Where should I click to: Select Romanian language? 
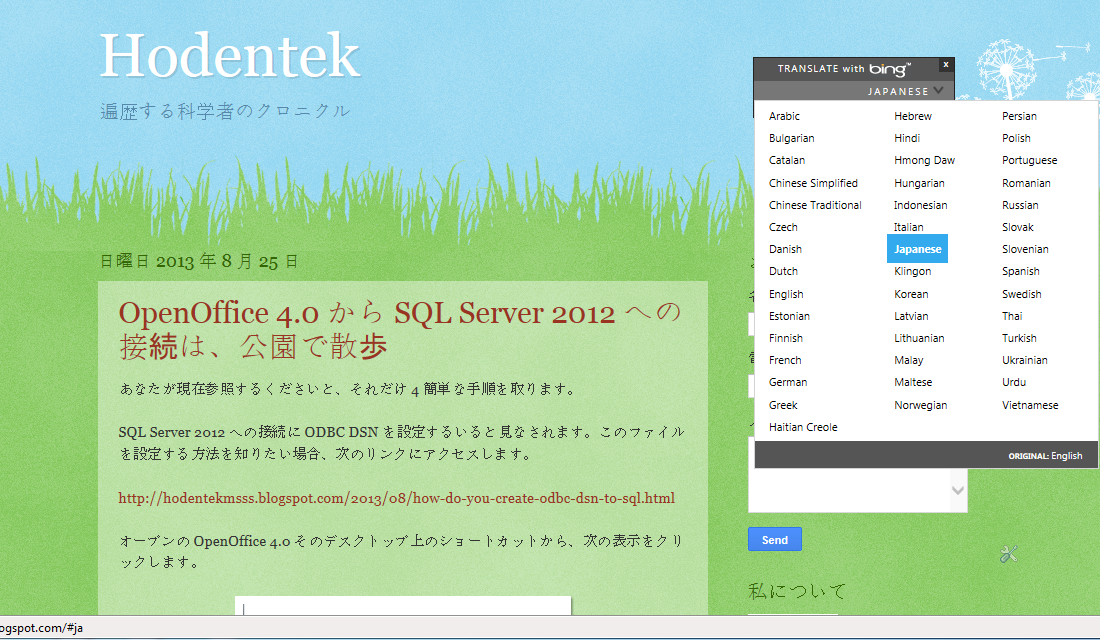click(1026, 183)
